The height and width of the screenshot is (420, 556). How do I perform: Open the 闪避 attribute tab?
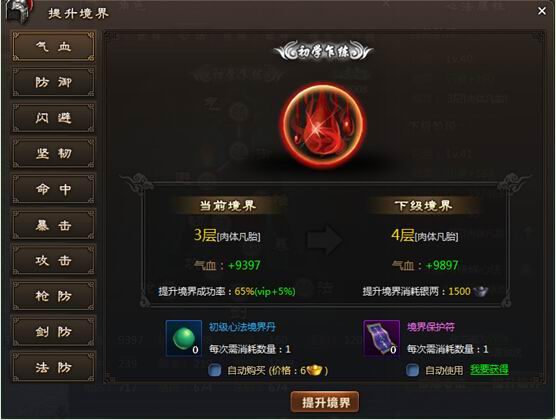(54, 118)
